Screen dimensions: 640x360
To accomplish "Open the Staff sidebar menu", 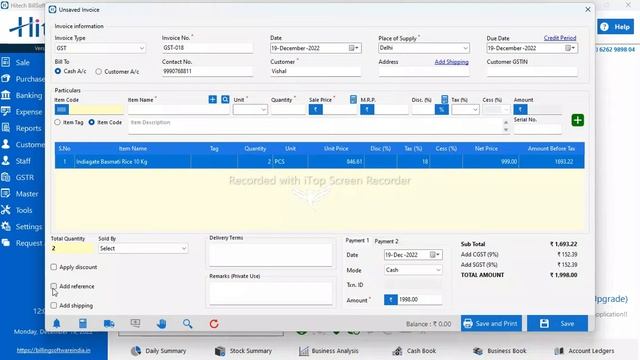I will click(x=22, y=161).
